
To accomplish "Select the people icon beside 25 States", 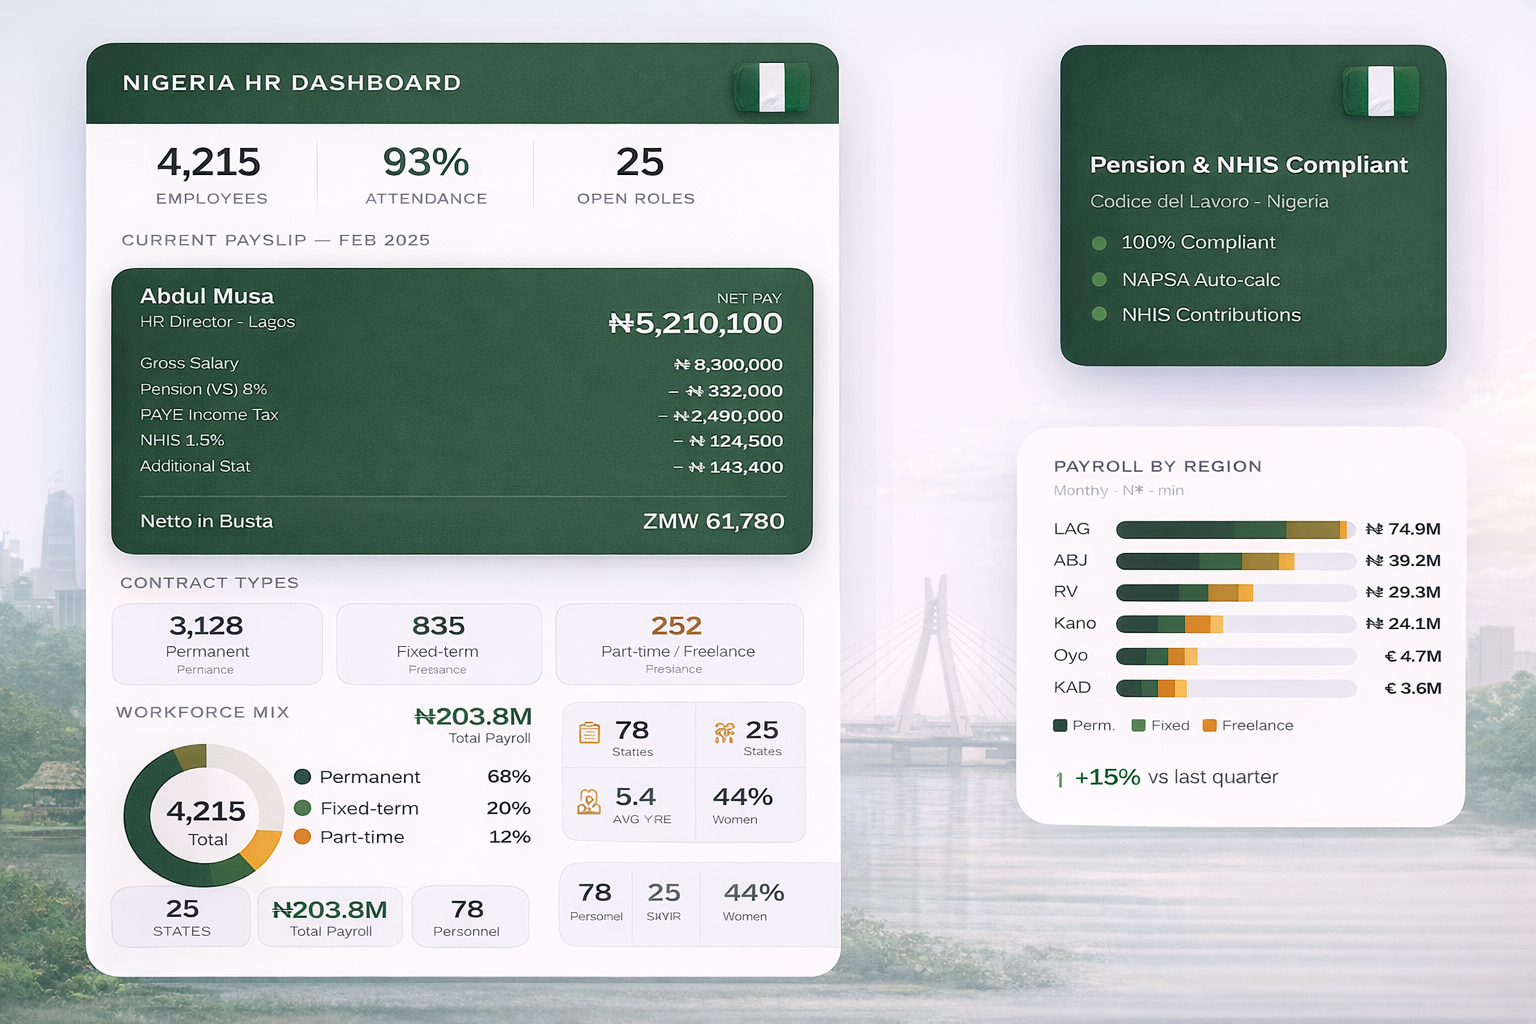I will (724, 733).
